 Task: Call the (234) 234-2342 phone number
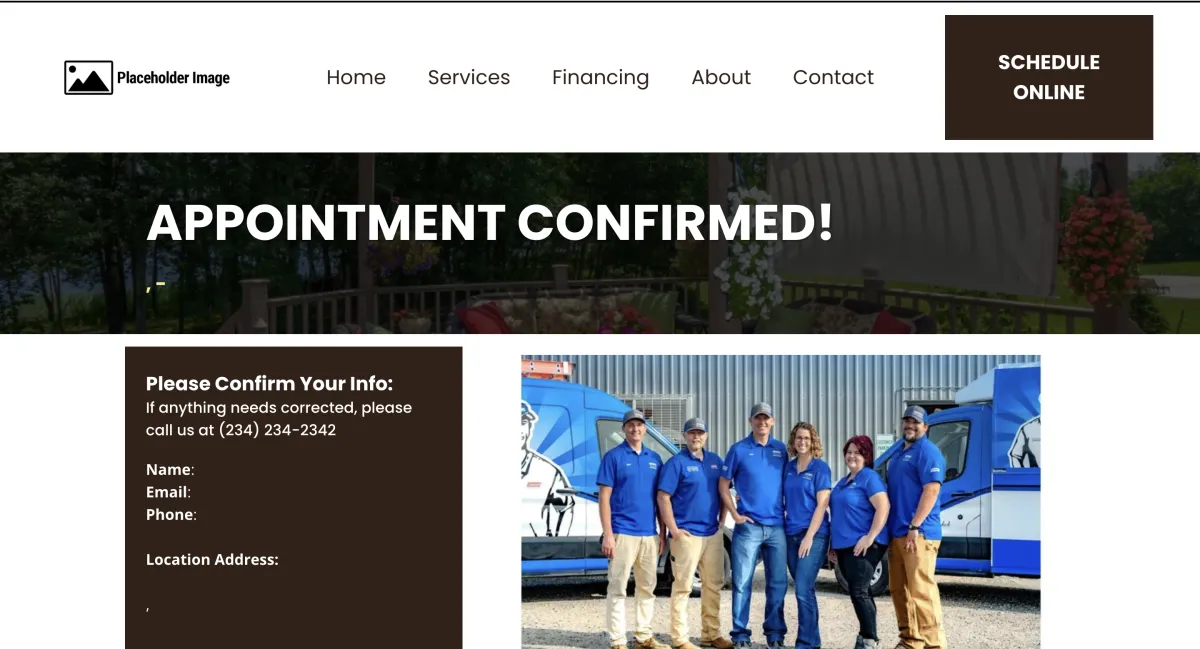(x=277, y=430)
